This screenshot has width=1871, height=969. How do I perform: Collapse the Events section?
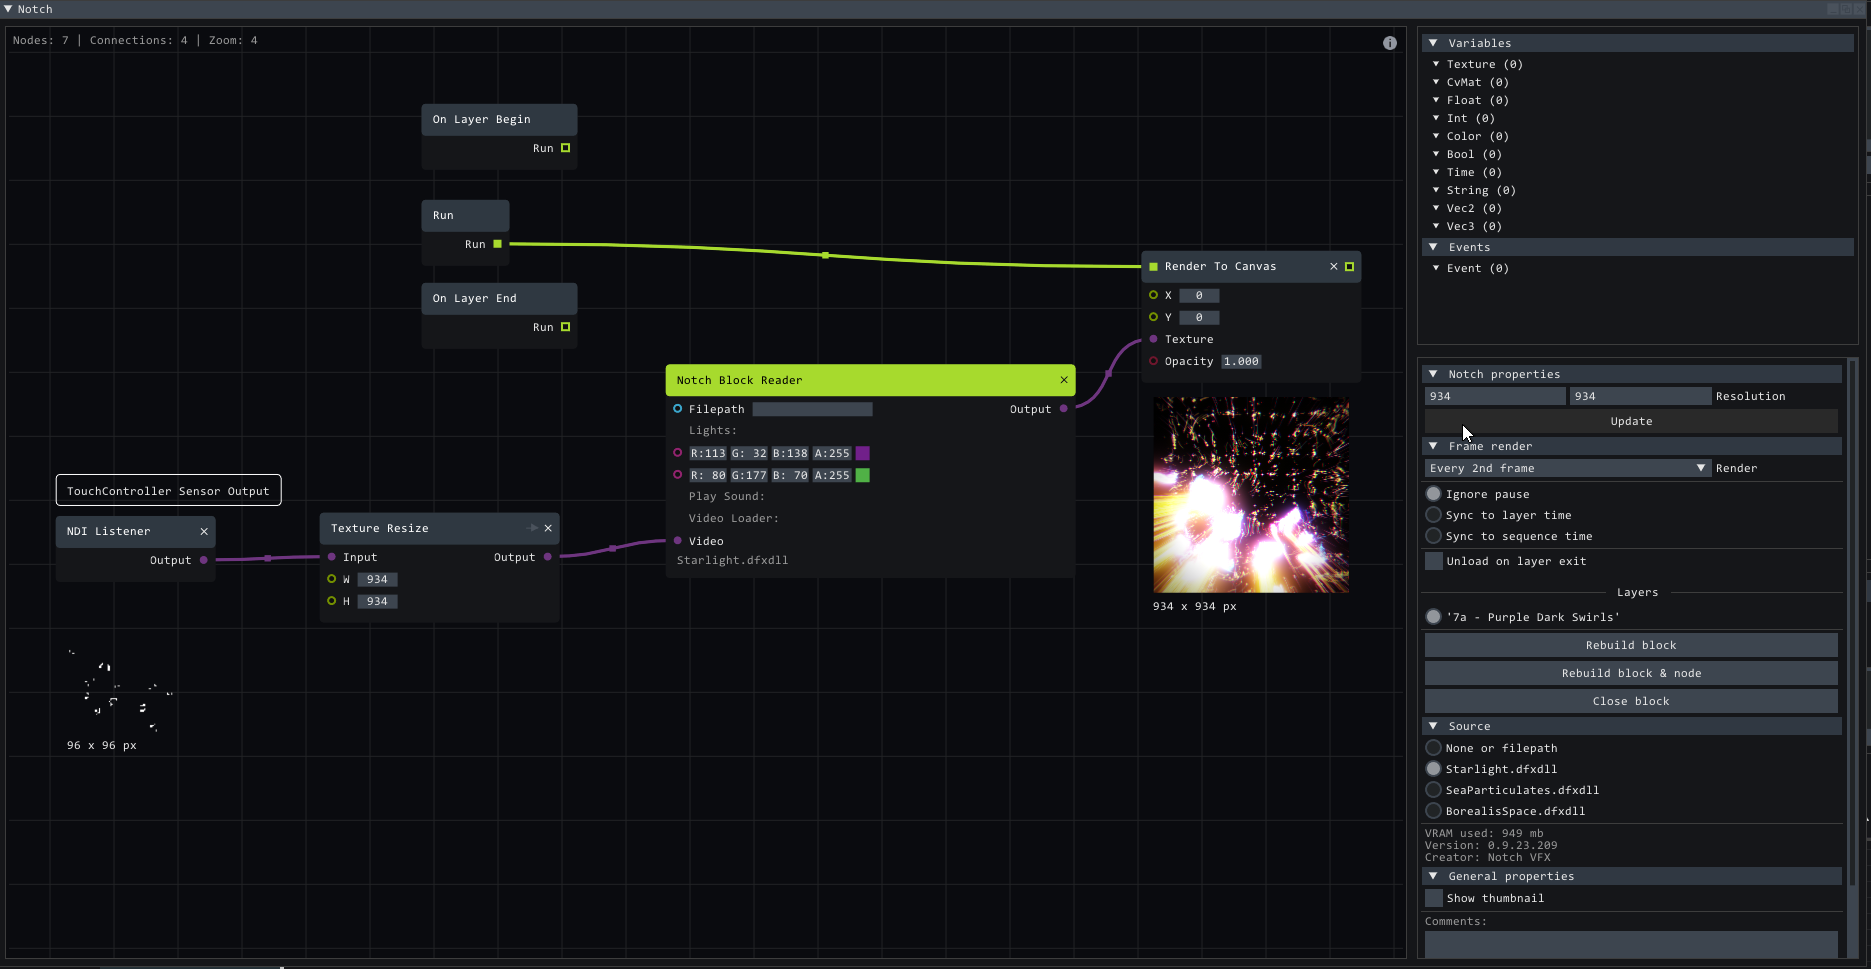pyautogui.click(x=1433, y=247)
